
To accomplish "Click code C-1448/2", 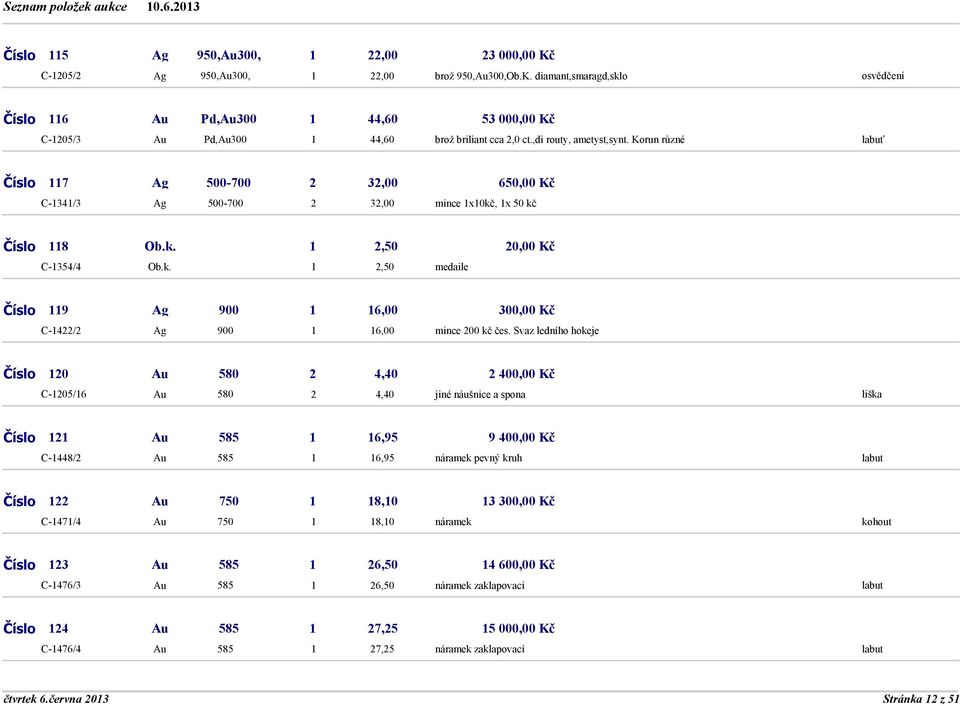I will [61, 458].
